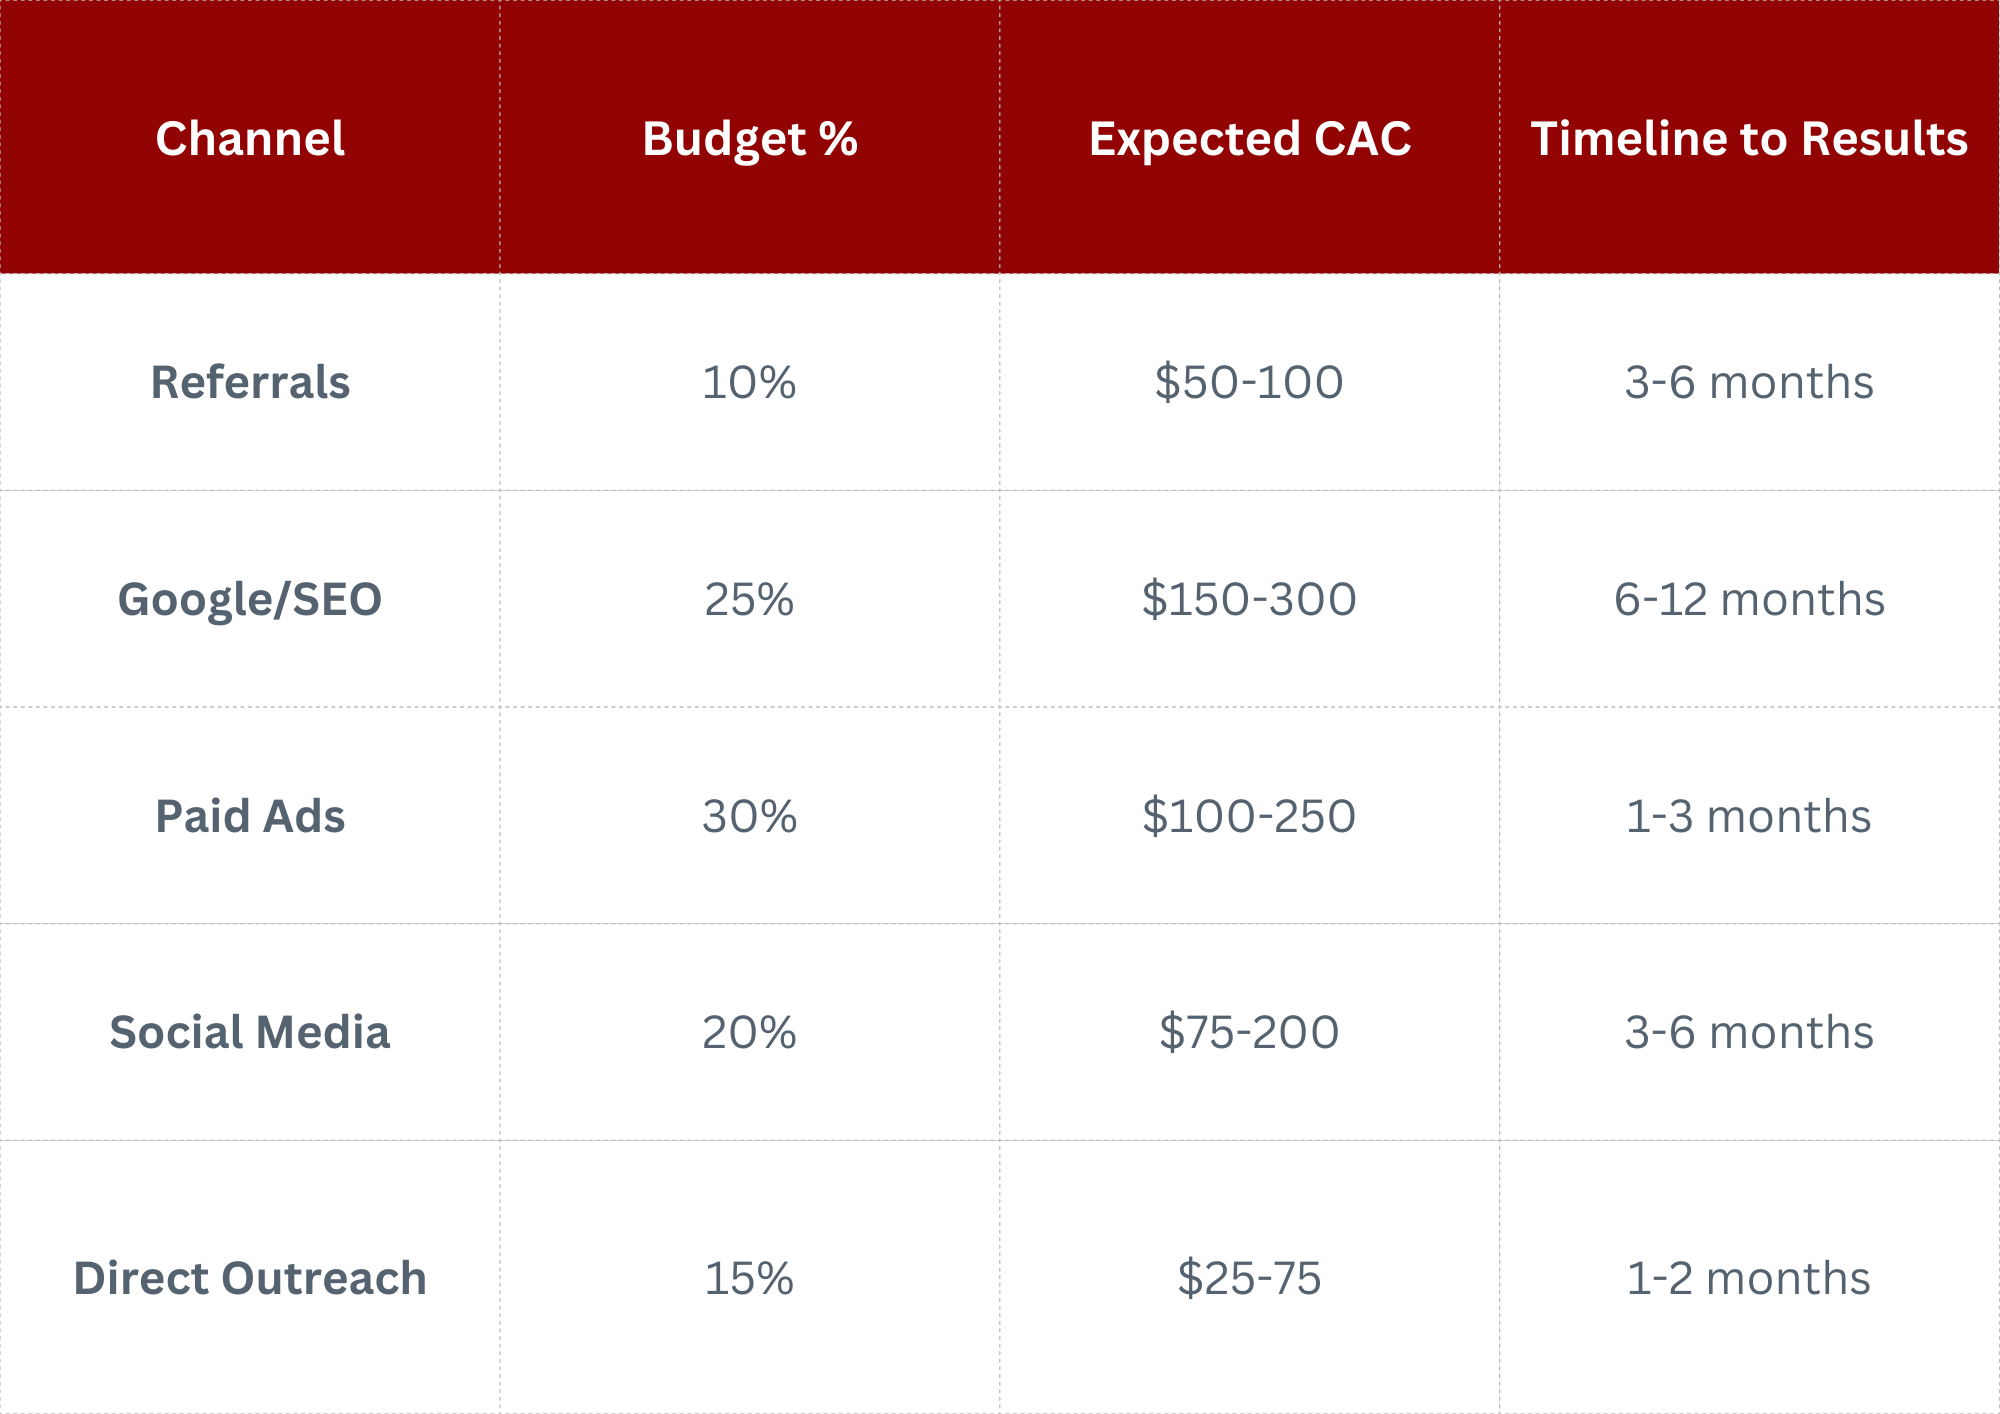Click the Channel column header
Image resolution: width=2000 pixels, height=1414 pixels.
click(250, 138)
